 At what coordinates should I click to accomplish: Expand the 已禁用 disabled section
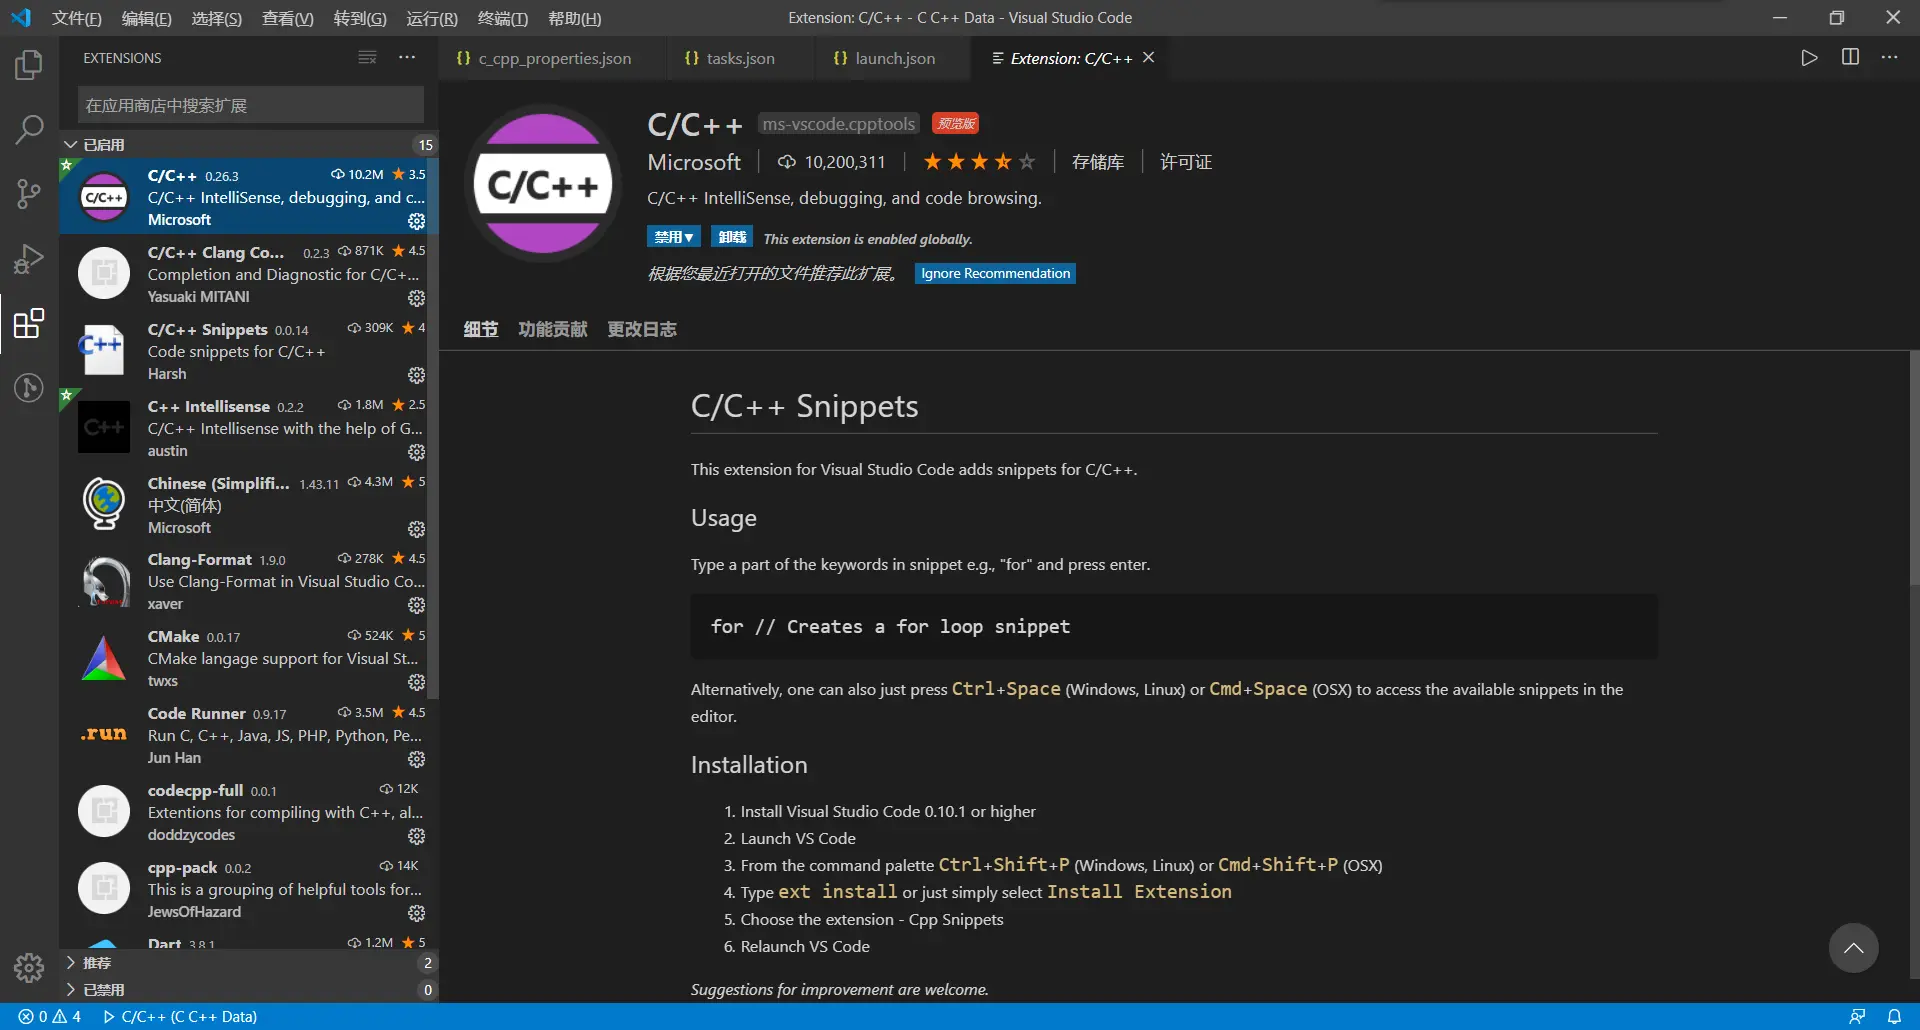(248, 990)
